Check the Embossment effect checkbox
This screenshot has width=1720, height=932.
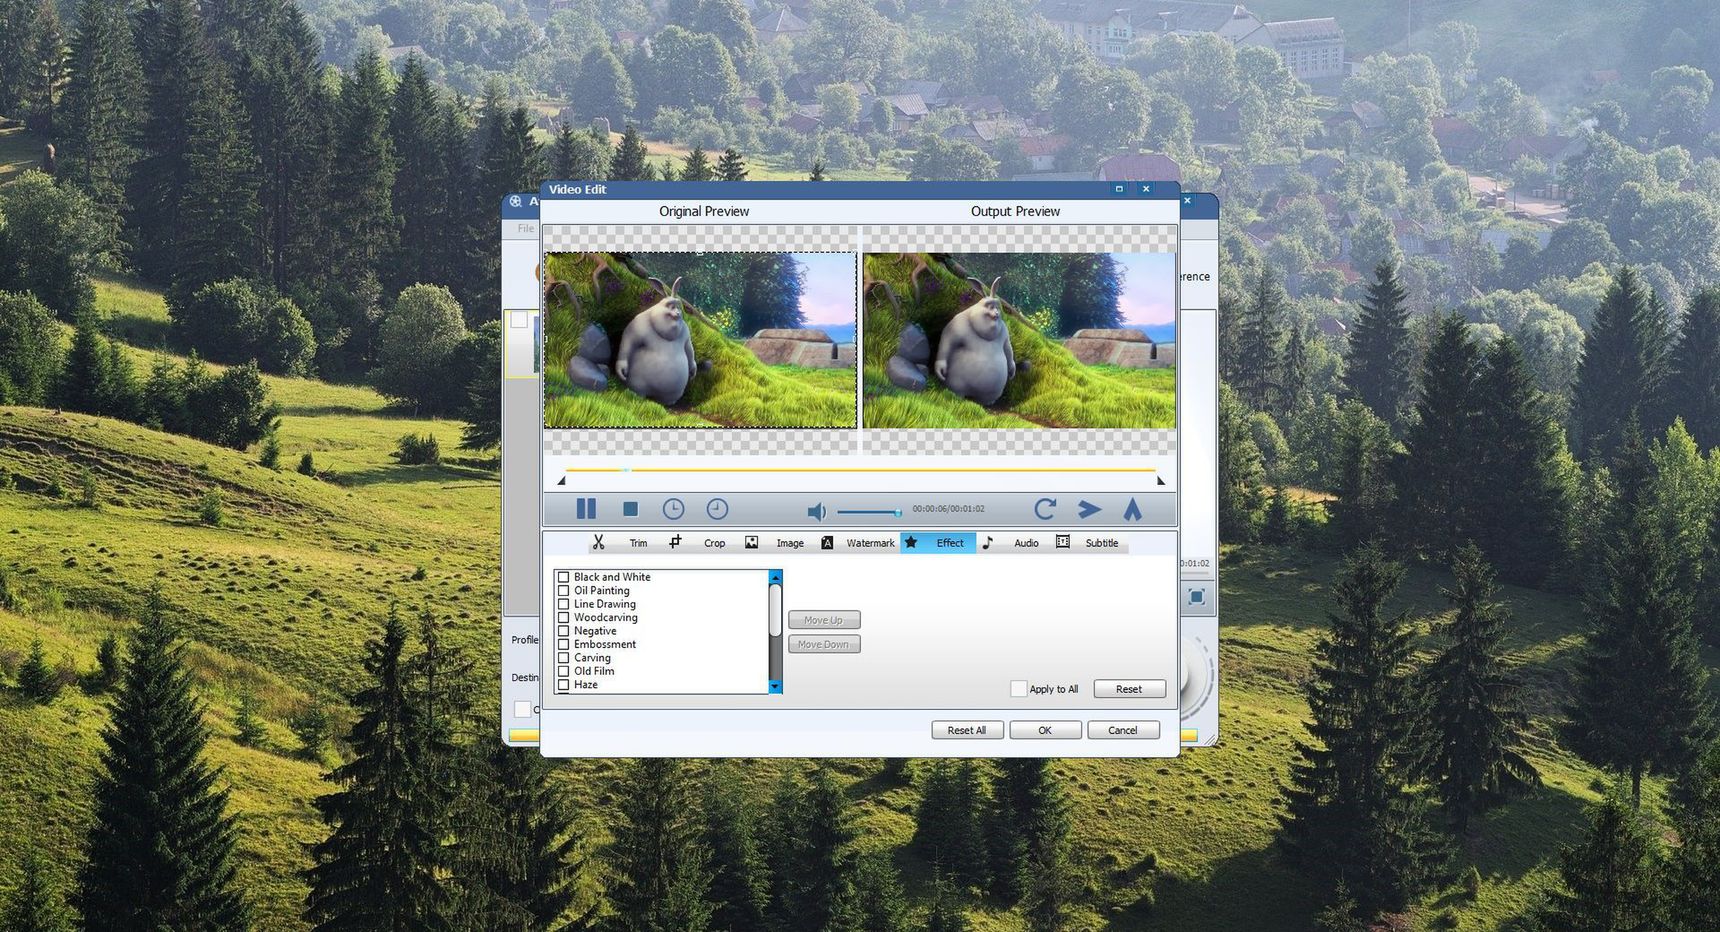click(x=563, y=645)
